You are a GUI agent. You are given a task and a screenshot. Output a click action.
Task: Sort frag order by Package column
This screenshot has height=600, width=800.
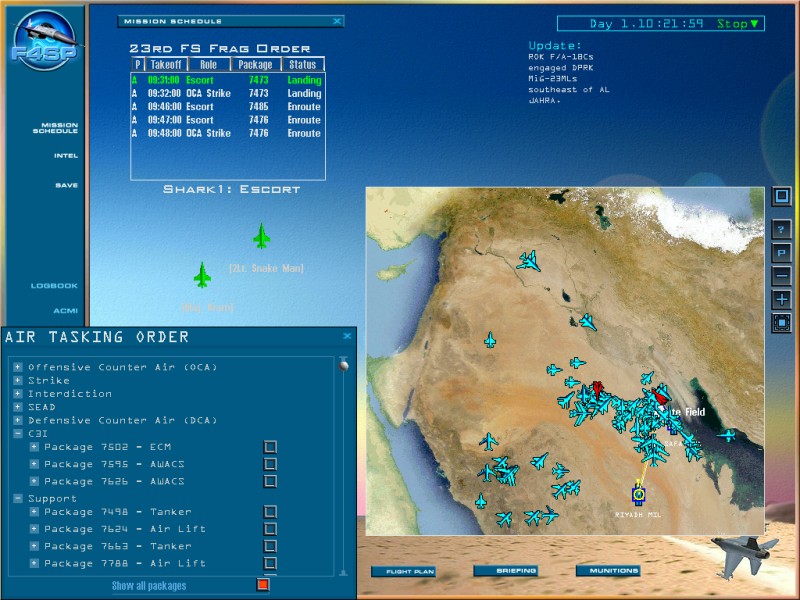tap(255, 64)
